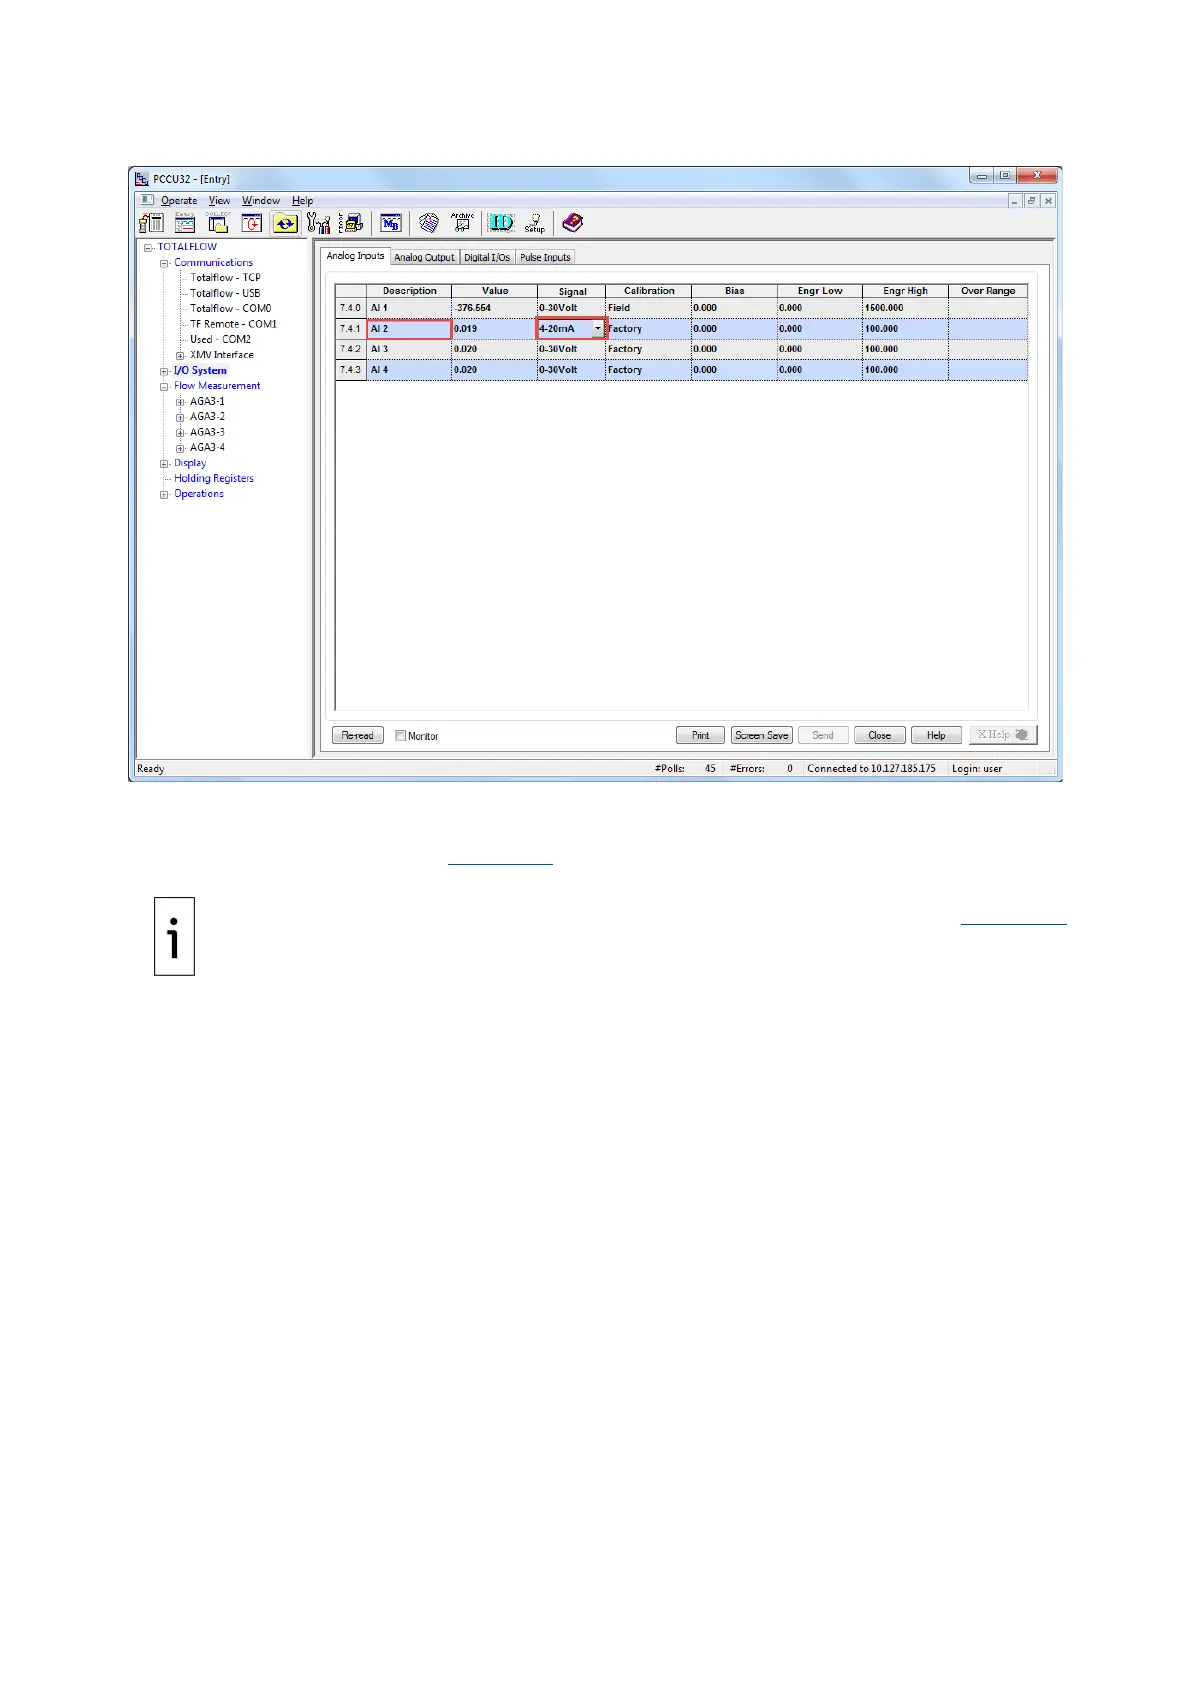
Task: Click the 'Login: user' status bar entry
Action: (x=977, y=769)
